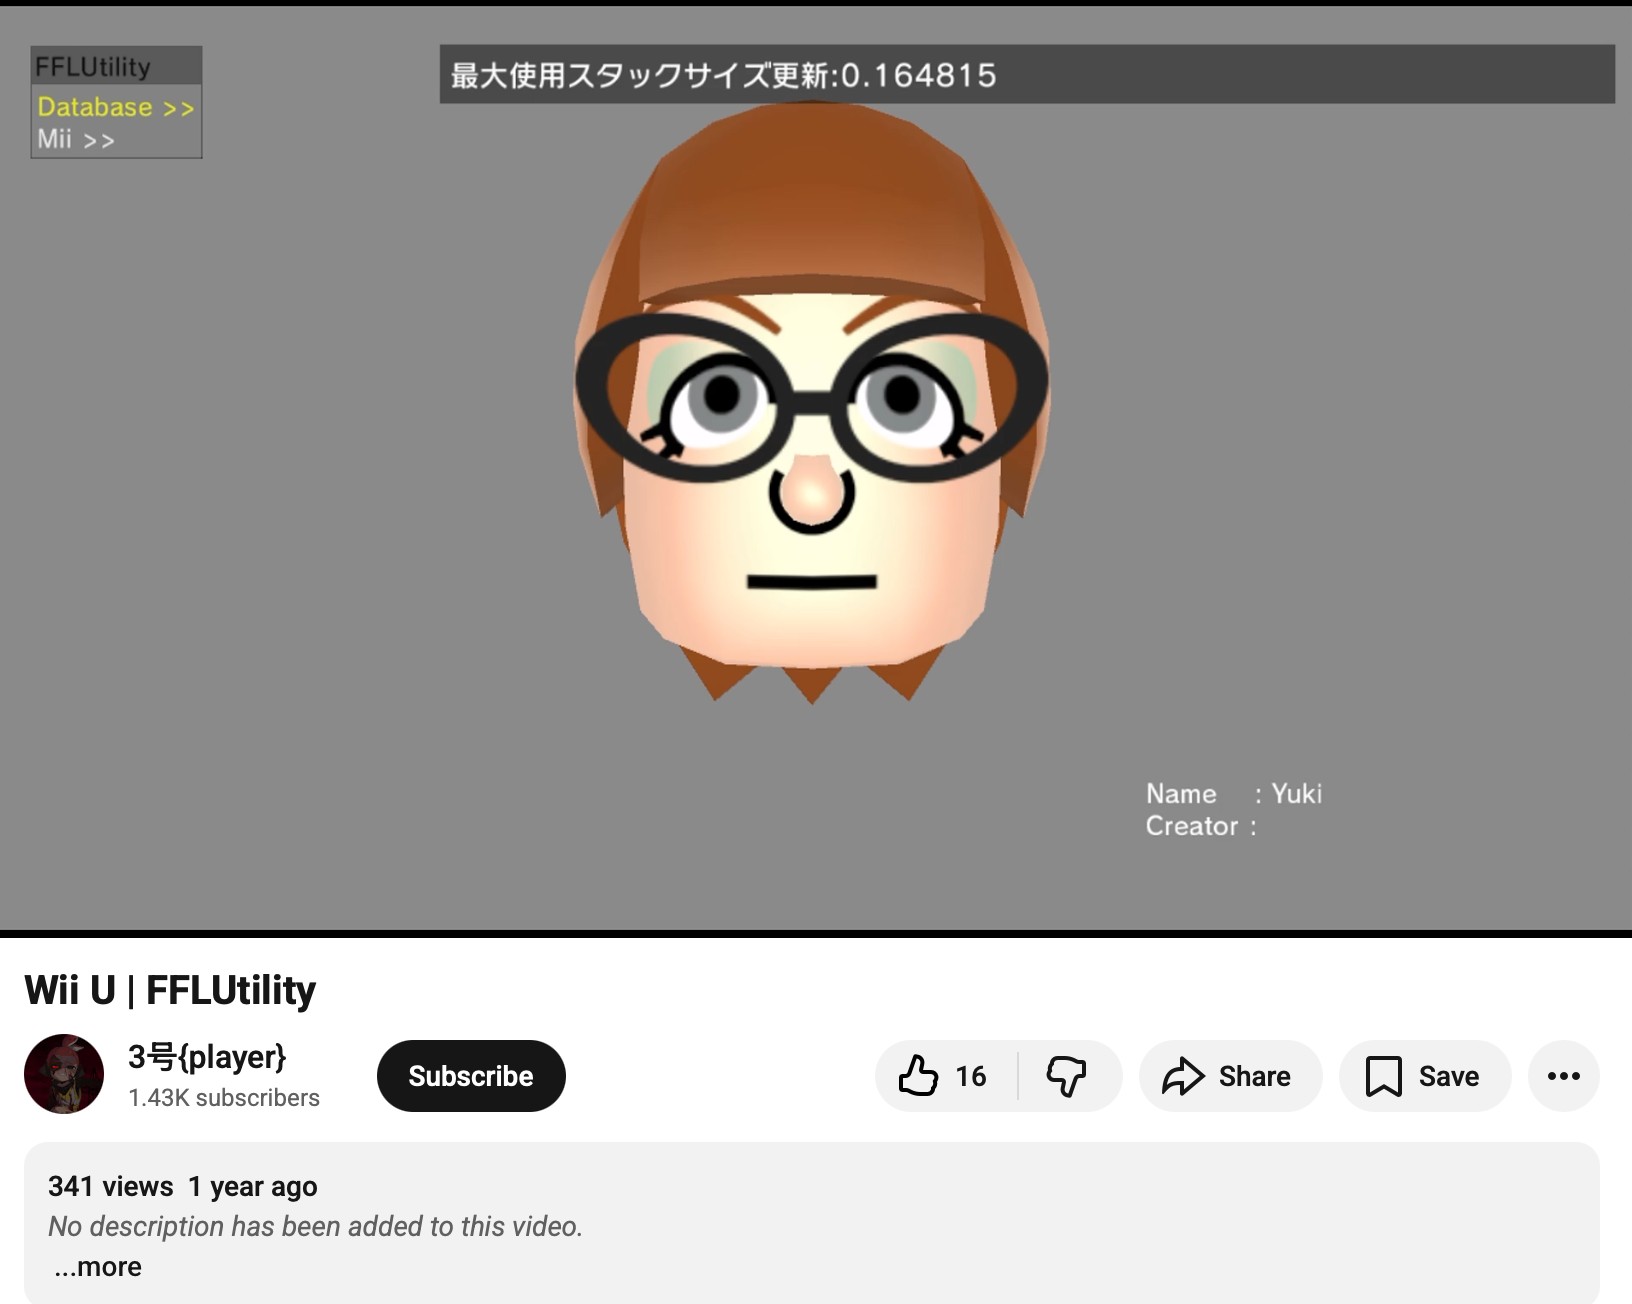Image resolution: width=1632 pixels, height=1304 pixels.
Task: Click the FFLUtility panel header
Action: click(x=93, y=67)
